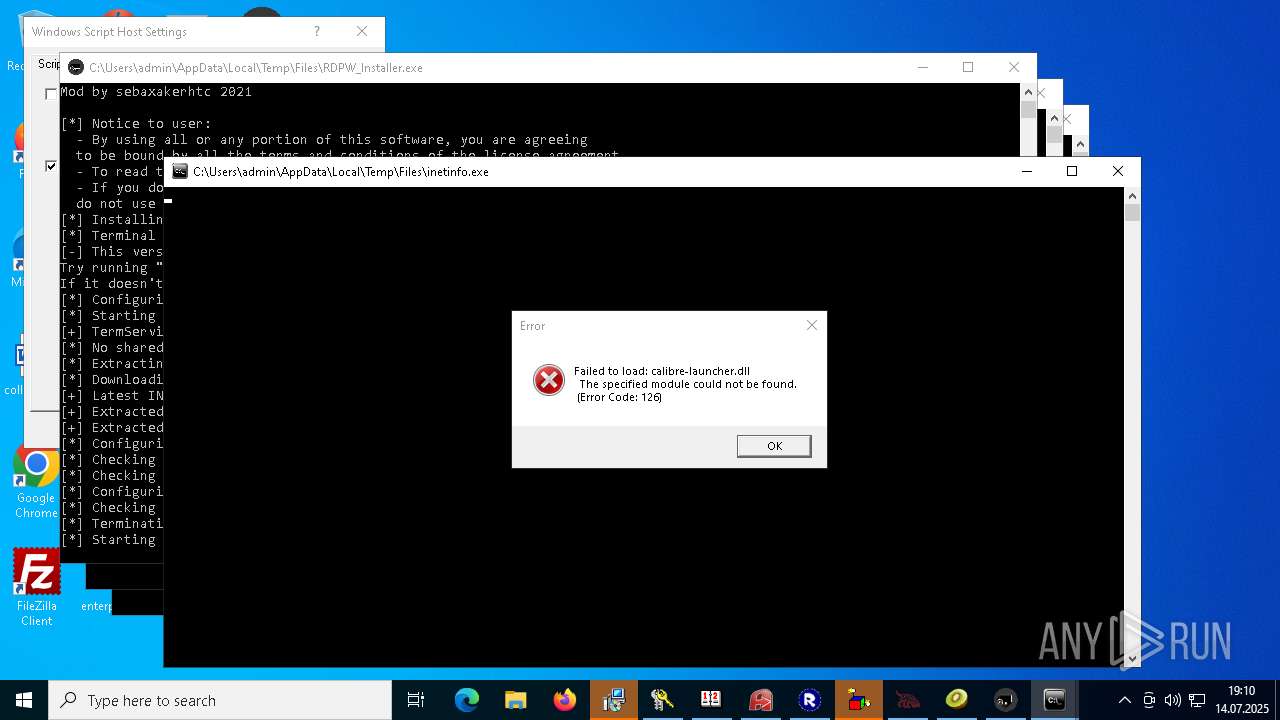Click the keys icon on the taskbar
Viewport: 1280px width, 720px height.
pos(662,700)
